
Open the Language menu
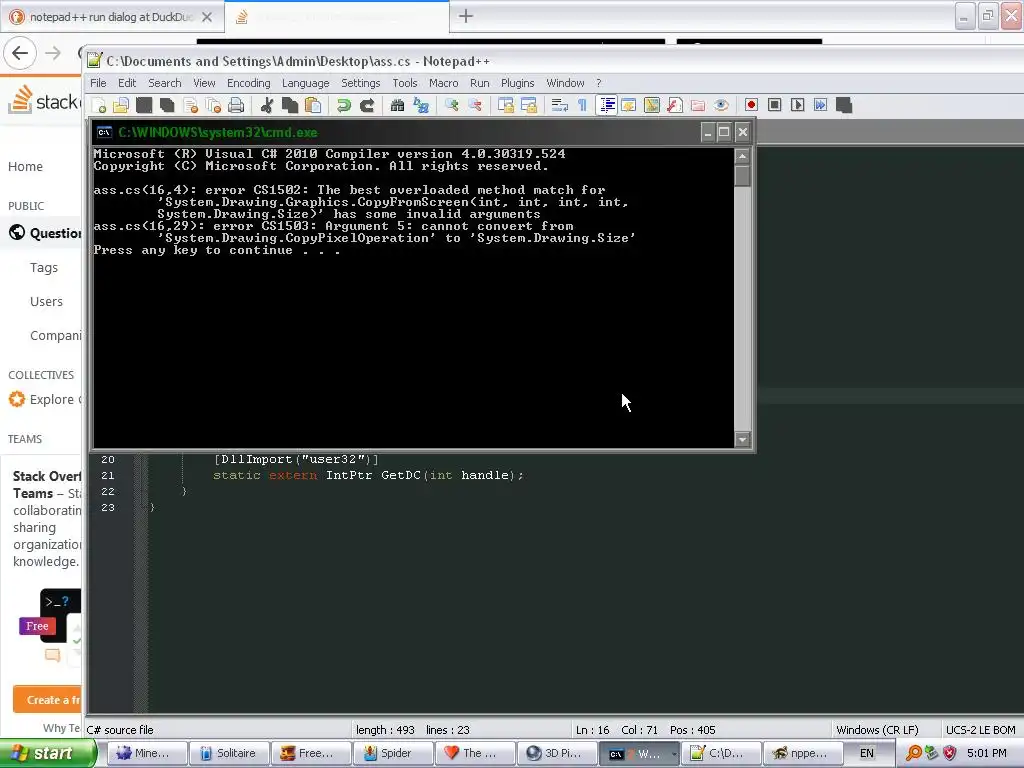click(306, 83)
